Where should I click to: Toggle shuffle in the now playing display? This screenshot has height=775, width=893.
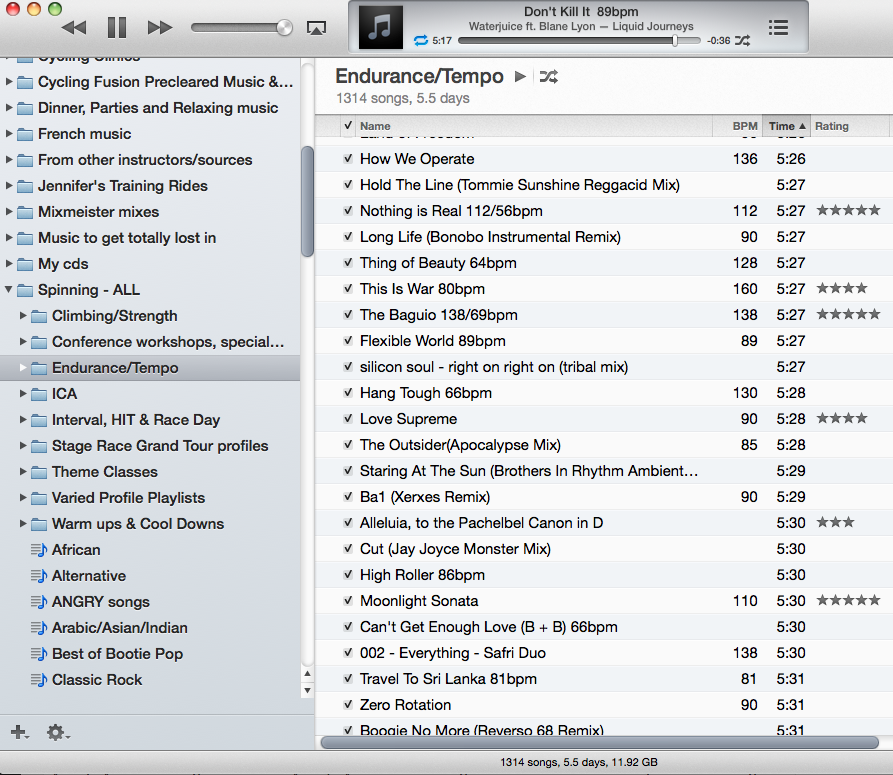743,40
